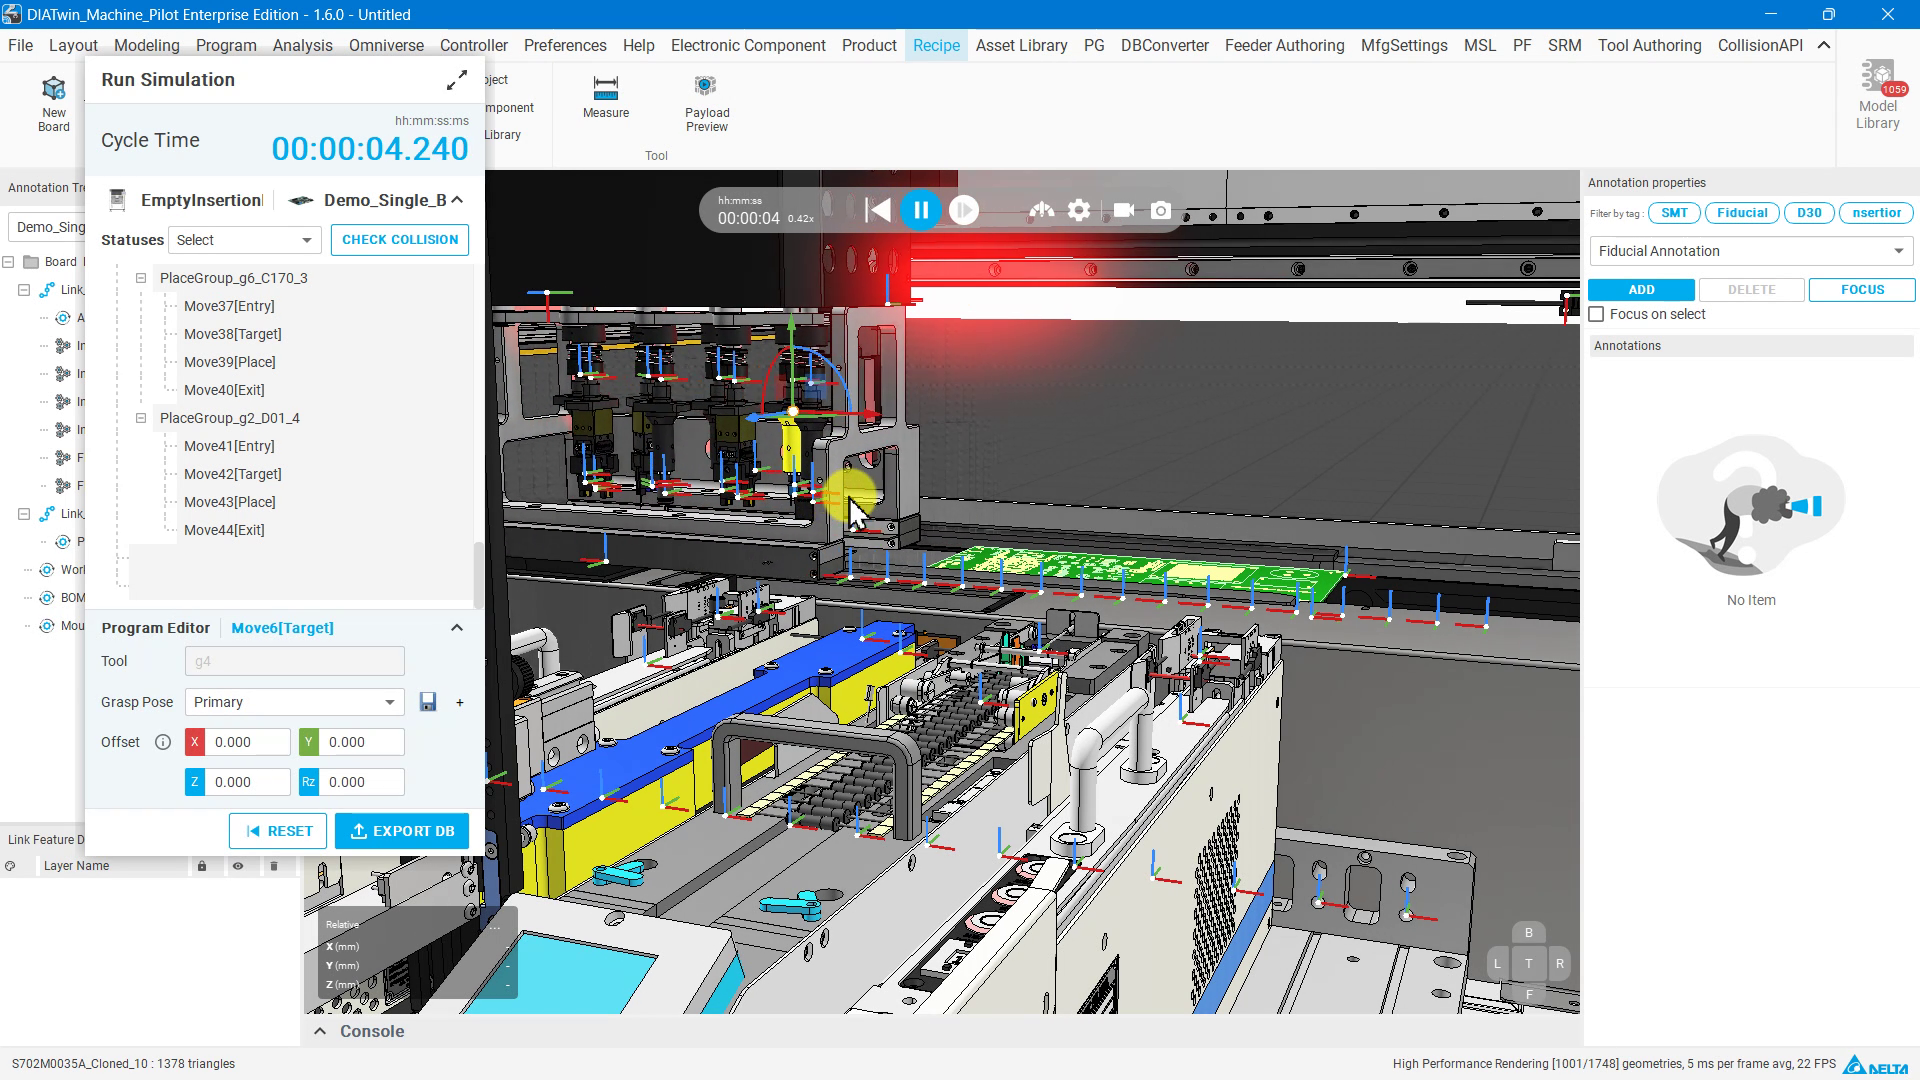
Task: Click the Offset info icon
Action: 163,742
